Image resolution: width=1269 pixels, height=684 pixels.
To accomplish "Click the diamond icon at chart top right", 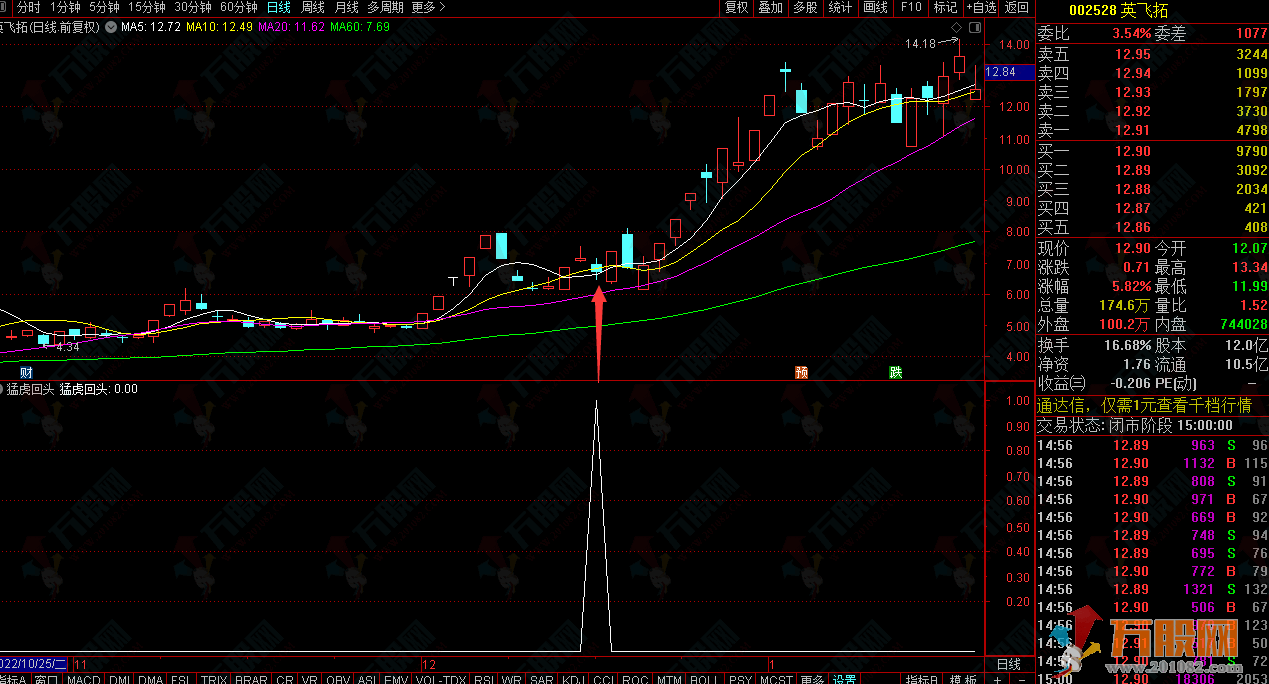I will 957,27.
